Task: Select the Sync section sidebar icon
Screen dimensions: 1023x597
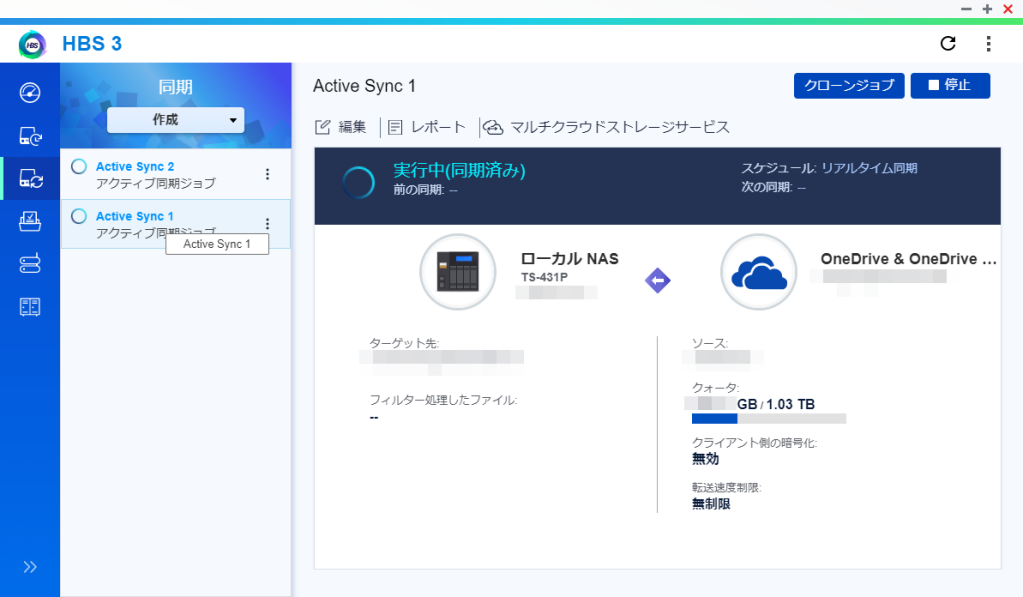Action: tap(30, 178)
